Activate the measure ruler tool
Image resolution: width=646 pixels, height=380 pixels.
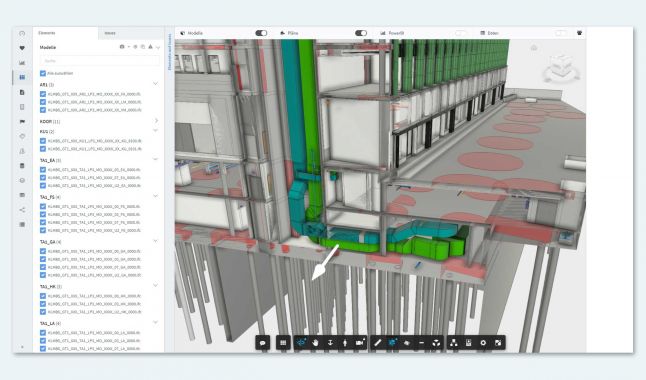click(377, 342)
